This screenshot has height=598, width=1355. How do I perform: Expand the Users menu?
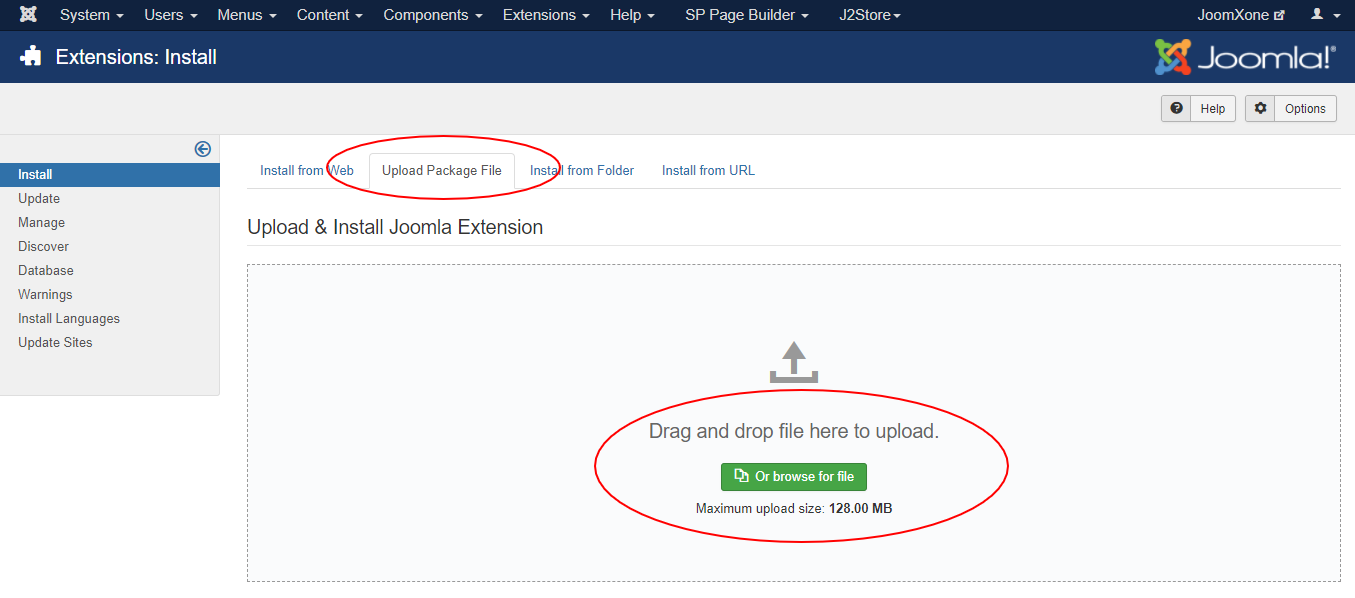[x=170, y=15]
